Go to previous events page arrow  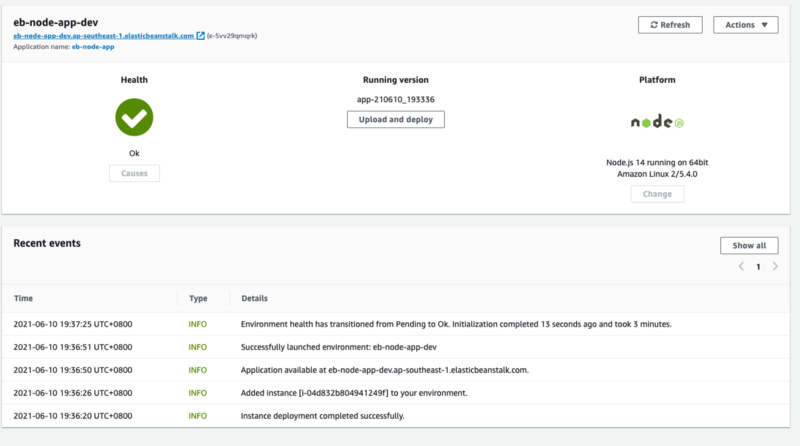pyautogui.click(x=741, y=266)
